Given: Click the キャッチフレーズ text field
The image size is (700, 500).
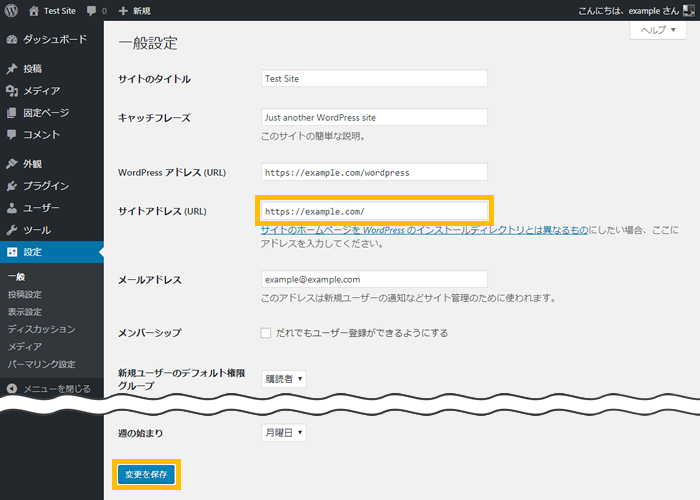Looking at the screenshot, I should click(x=374, y=117).
